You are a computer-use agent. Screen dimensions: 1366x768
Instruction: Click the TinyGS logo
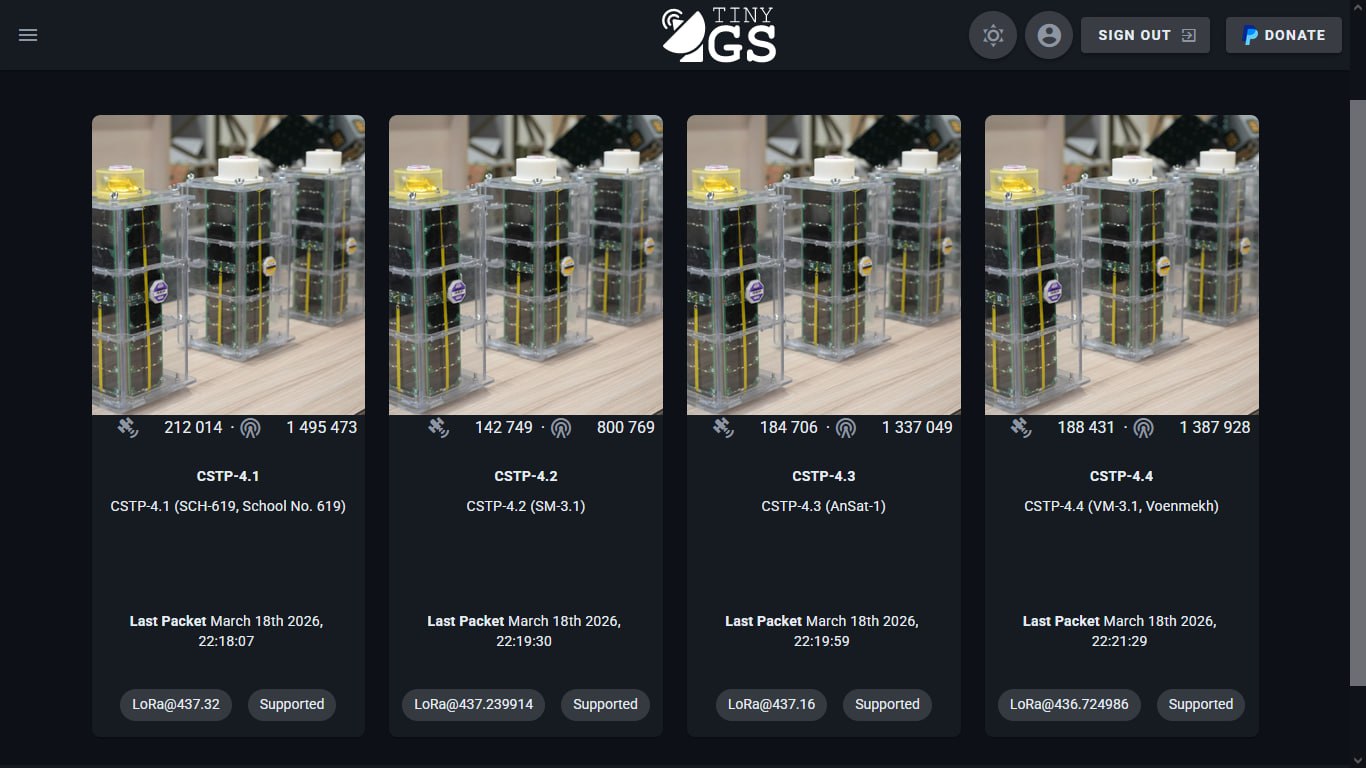pos(719,35)
